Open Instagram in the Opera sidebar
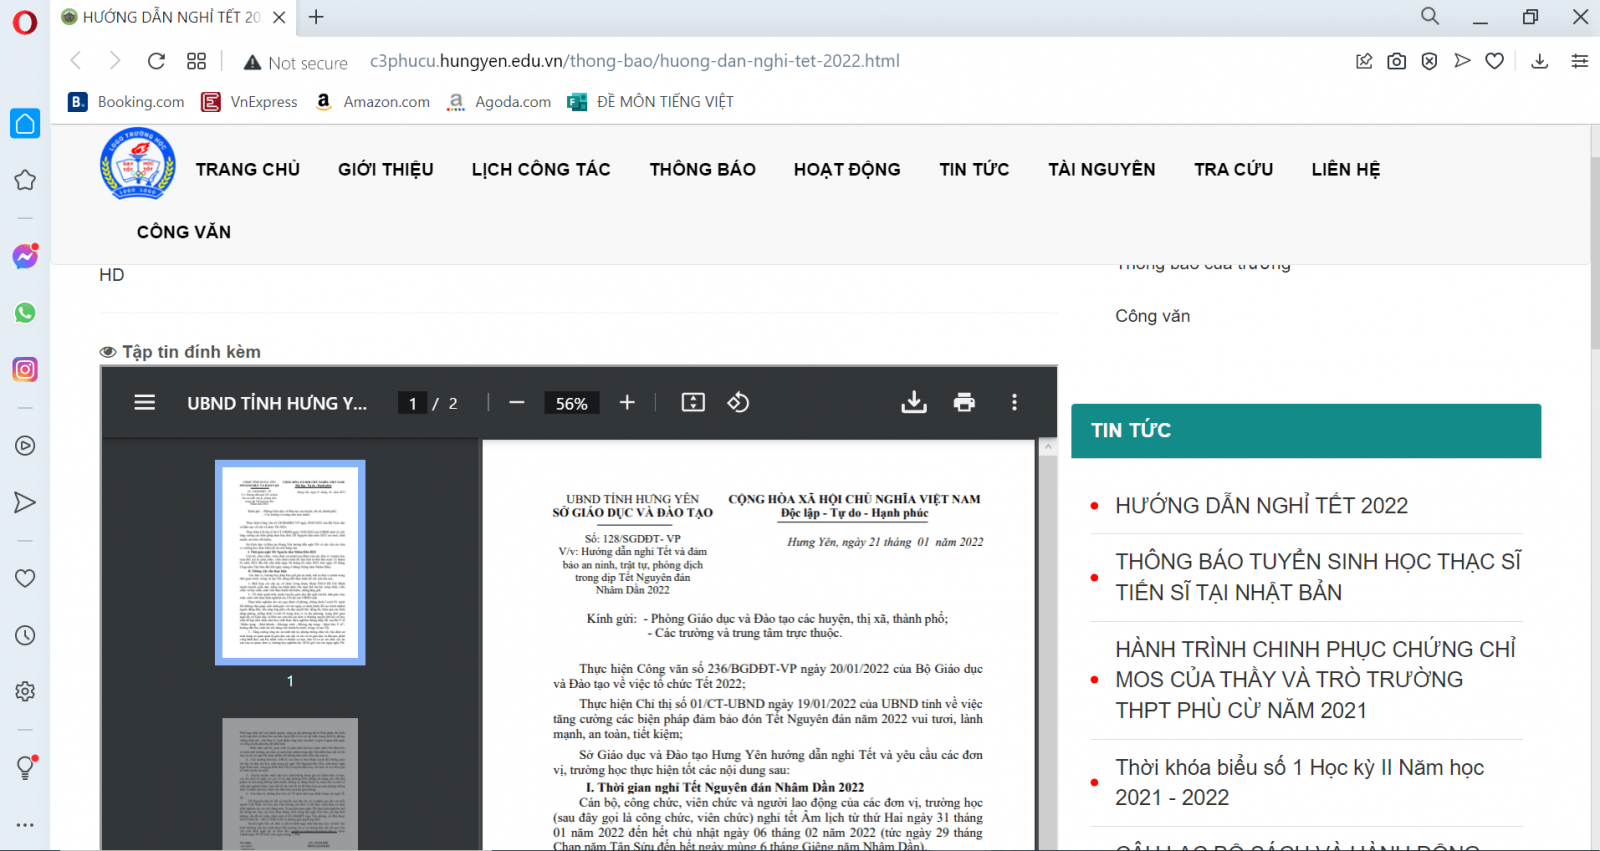The width and height of the screenshot is (1600, 851). tap(25, 369)
